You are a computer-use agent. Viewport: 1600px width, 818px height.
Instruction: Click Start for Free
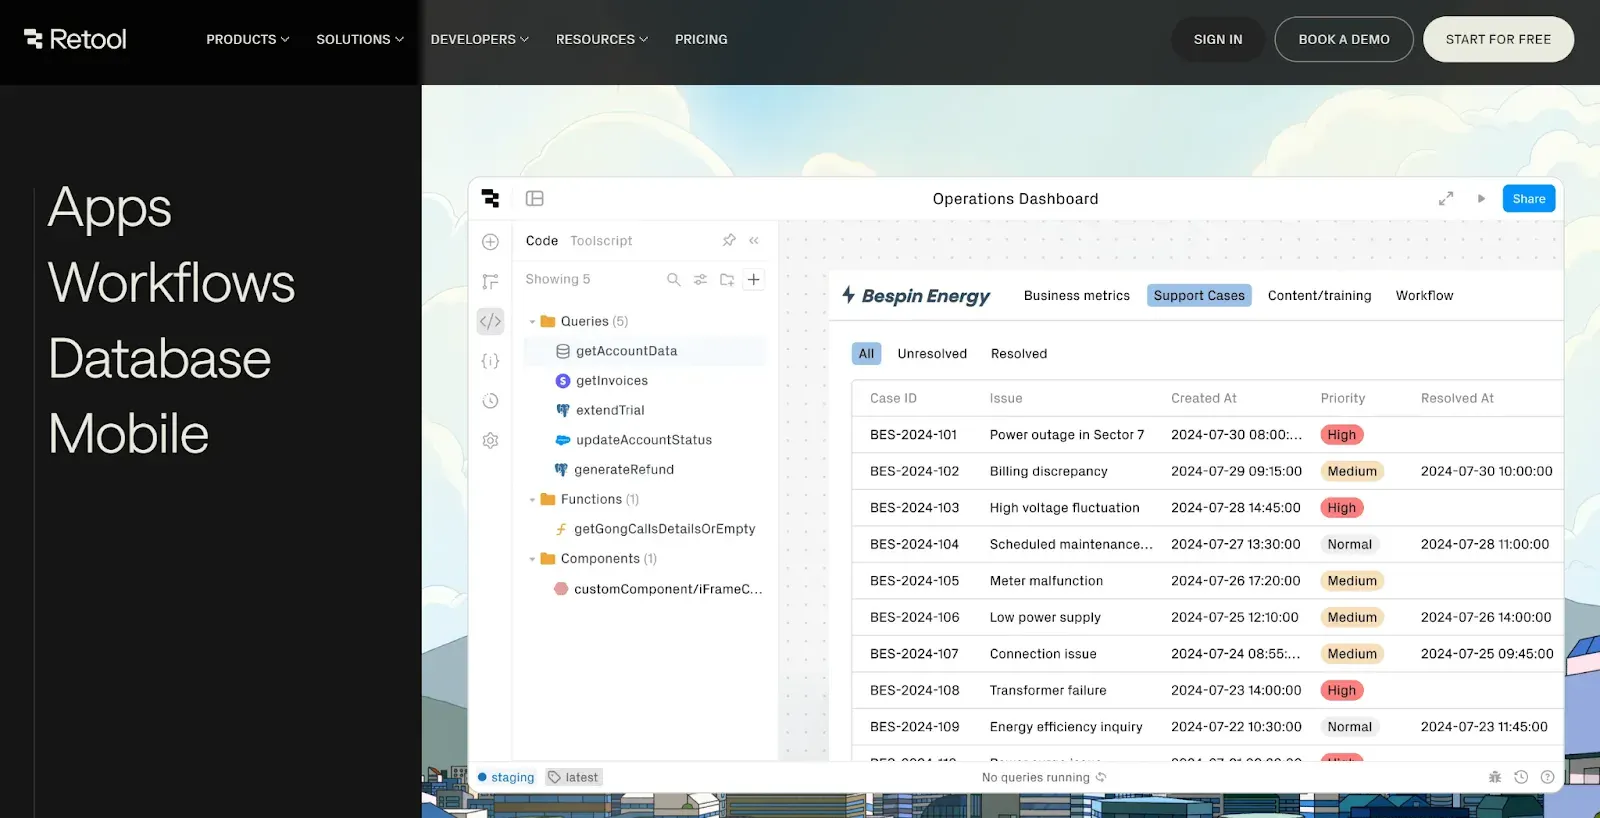[1498, 40]
